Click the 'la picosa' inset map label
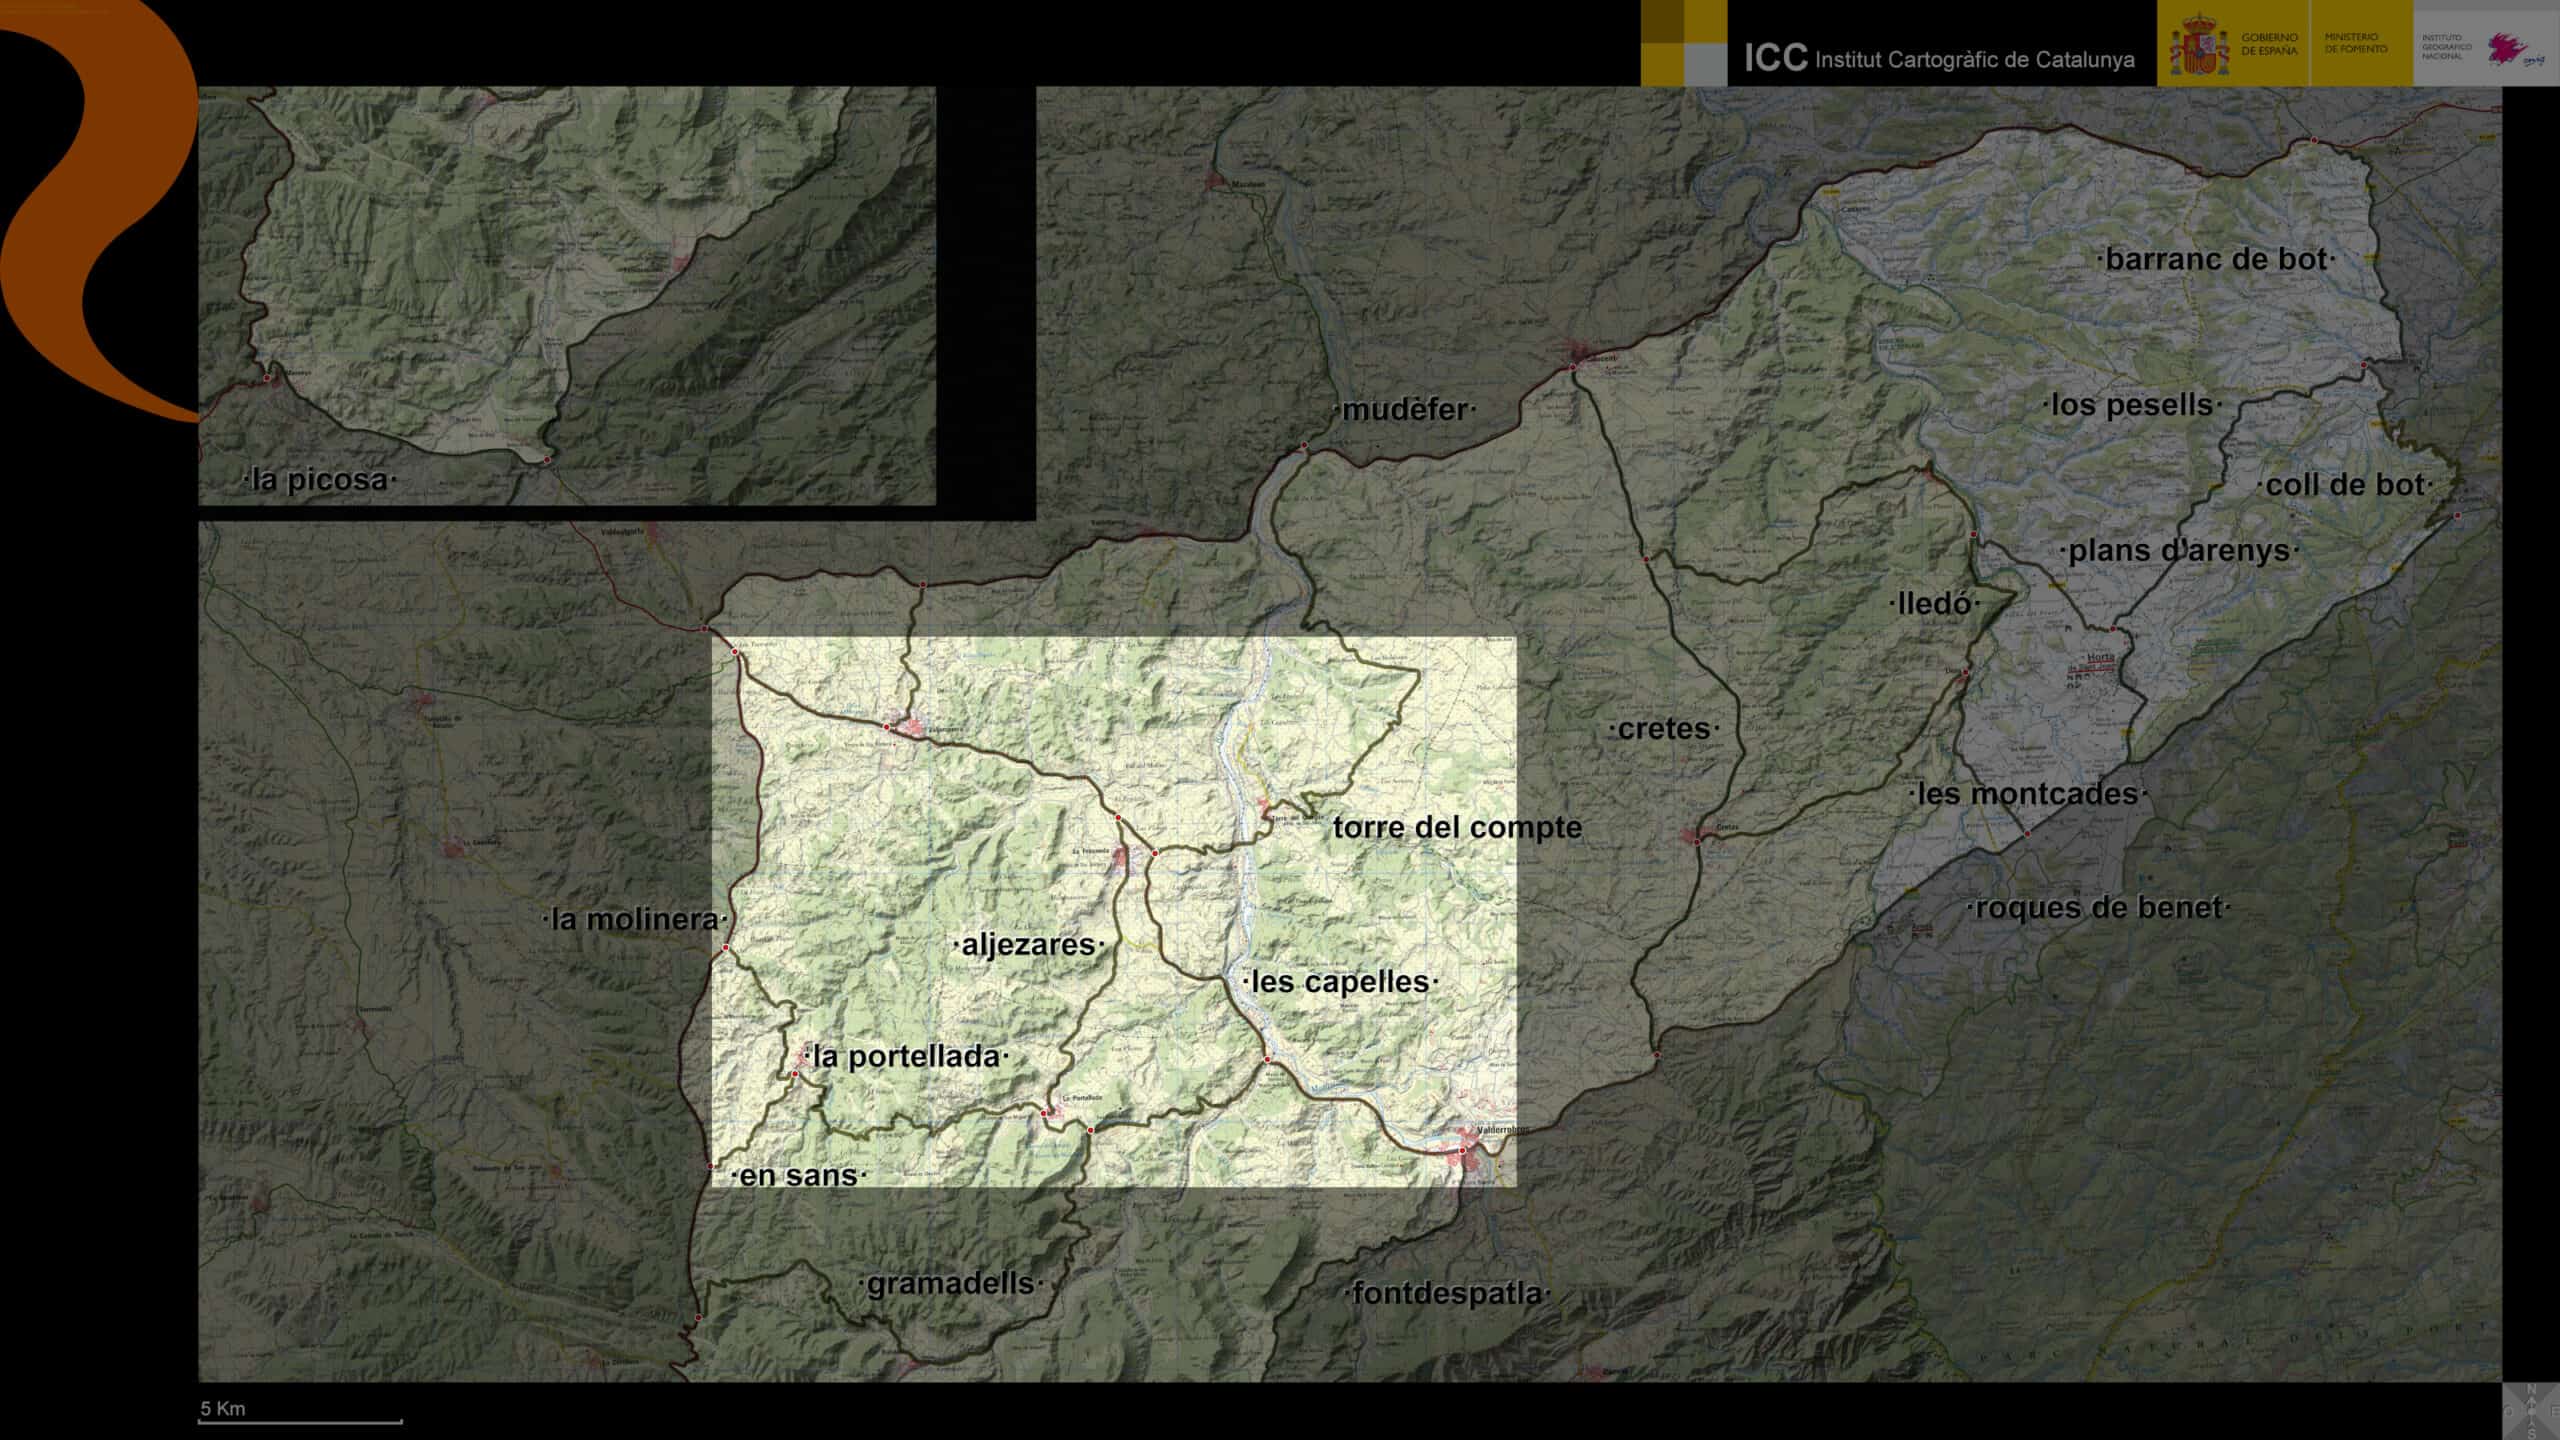2560x1440 pixels. coord(320,480)
